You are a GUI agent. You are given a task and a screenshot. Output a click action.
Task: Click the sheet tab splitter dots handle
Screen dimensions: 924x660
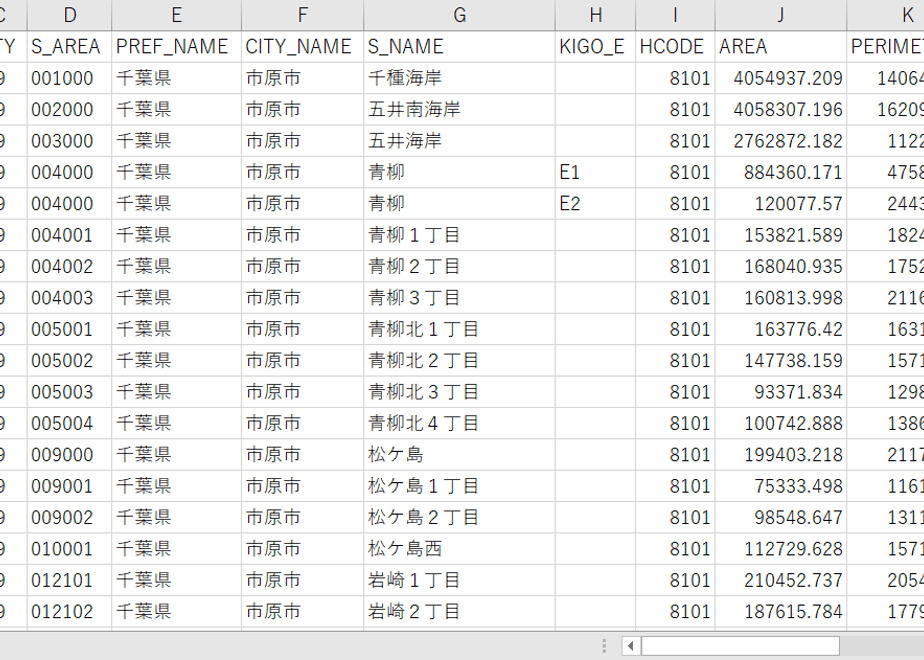click(x=604, y=646)
